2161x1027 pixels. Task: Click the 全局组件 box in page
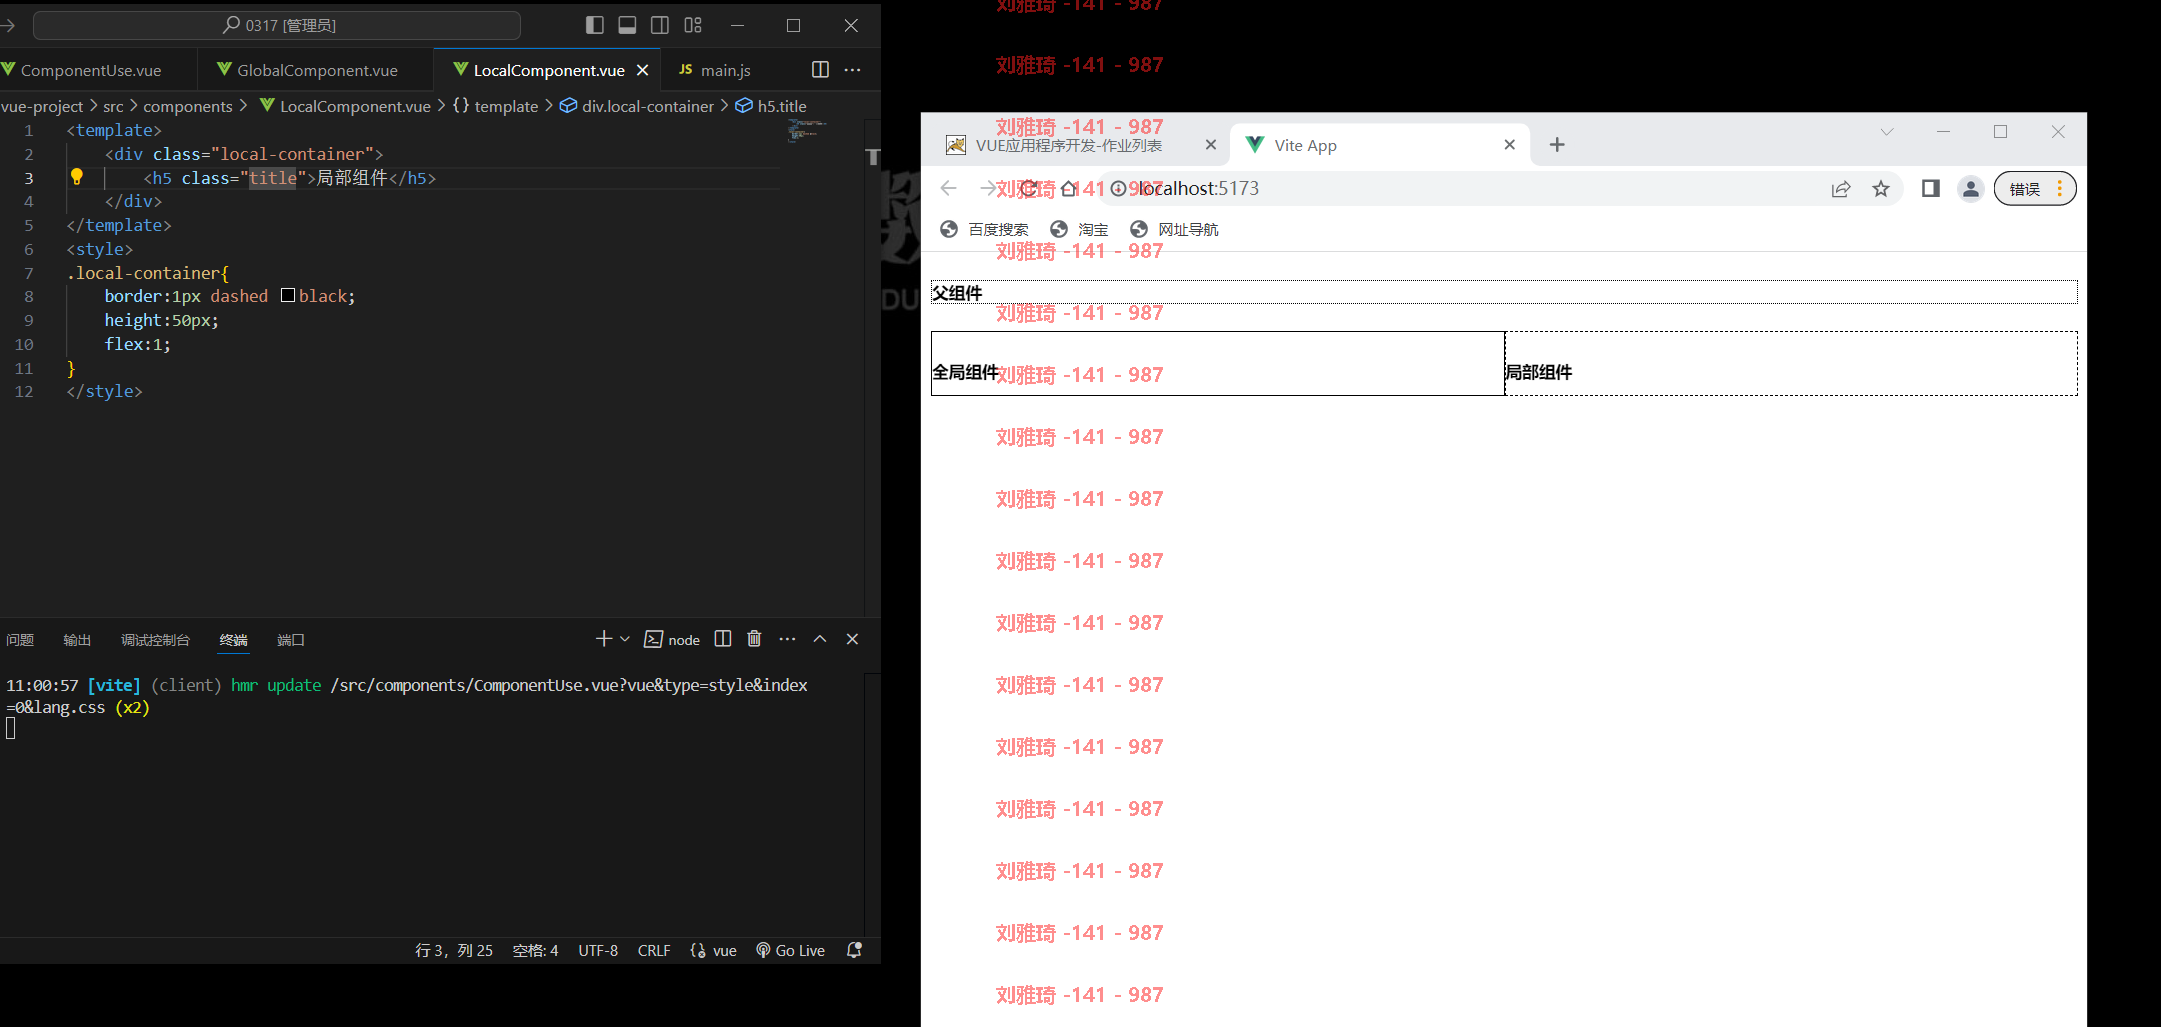1218,363
